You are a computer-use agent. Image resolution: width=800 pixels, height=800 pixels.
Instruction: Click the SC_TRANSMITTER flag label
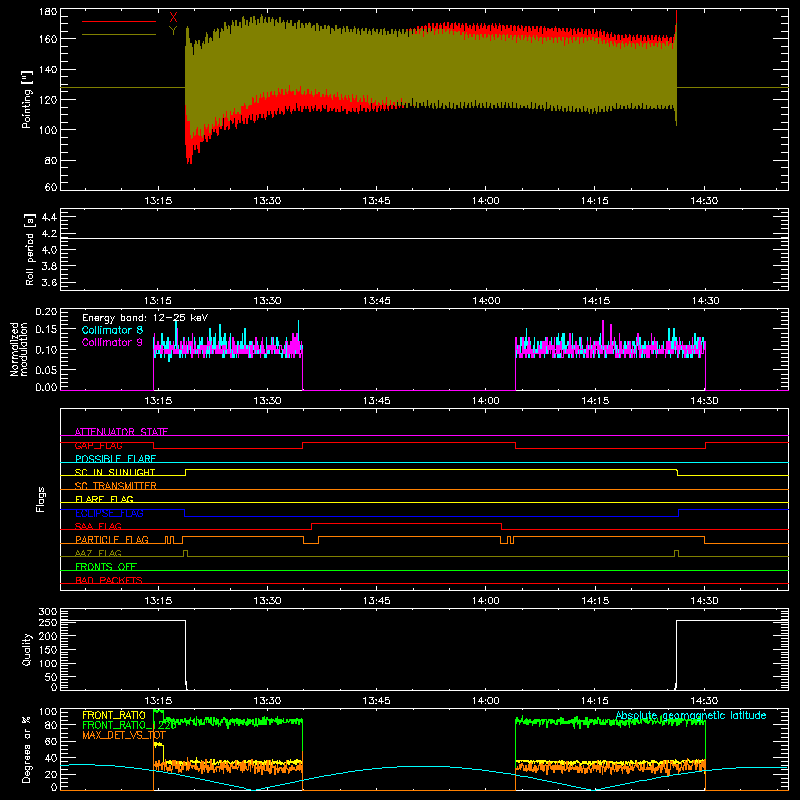(x=116, y=486)
